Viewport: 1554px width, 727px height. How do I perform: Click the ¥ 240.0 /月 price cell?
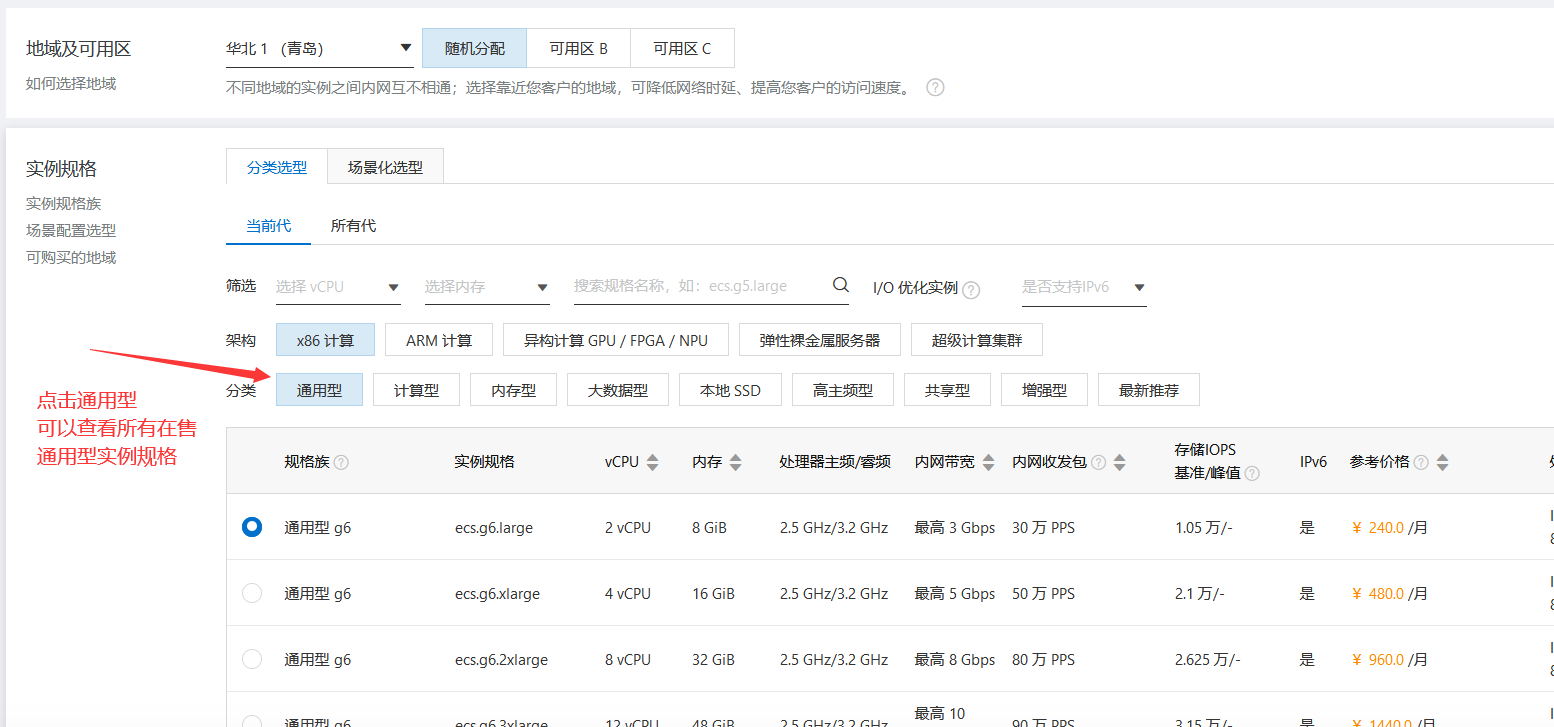click(x=1389, y=527)
